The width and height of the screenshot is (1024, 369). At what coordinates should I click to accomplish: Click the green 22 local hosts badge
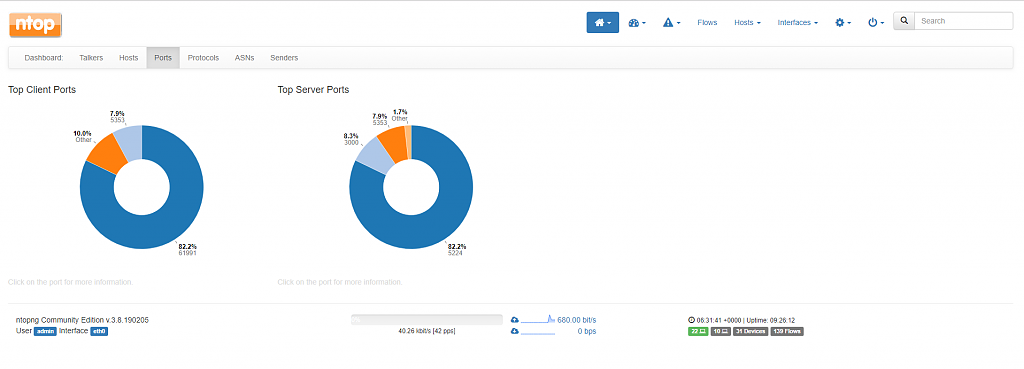[697, 331]
